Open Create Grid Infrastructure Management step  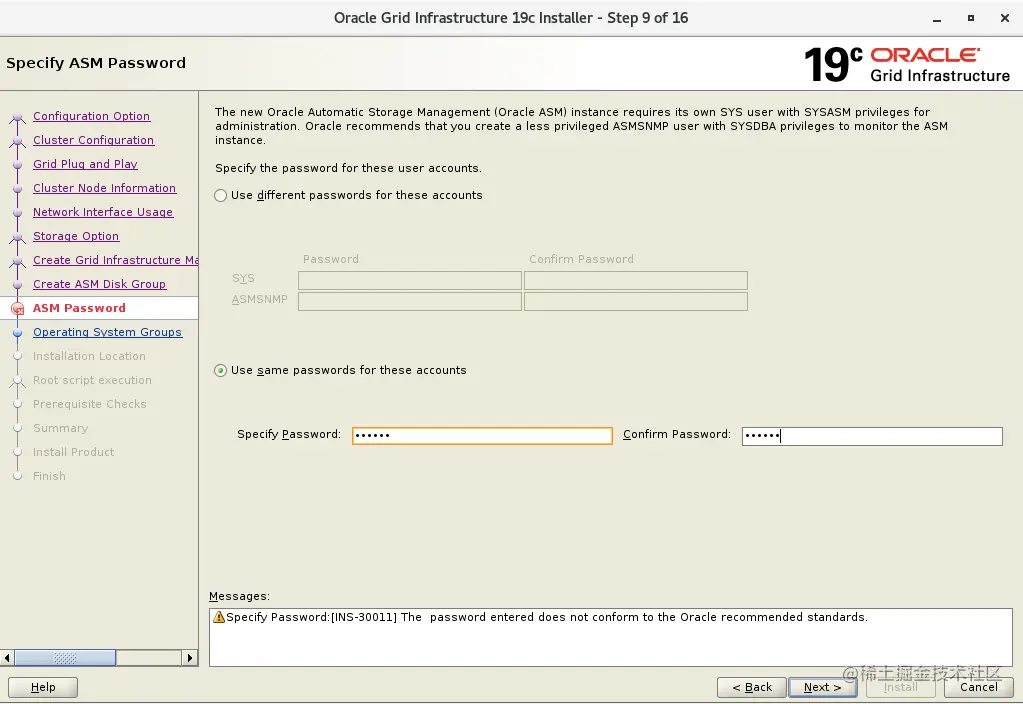[115, 260]
